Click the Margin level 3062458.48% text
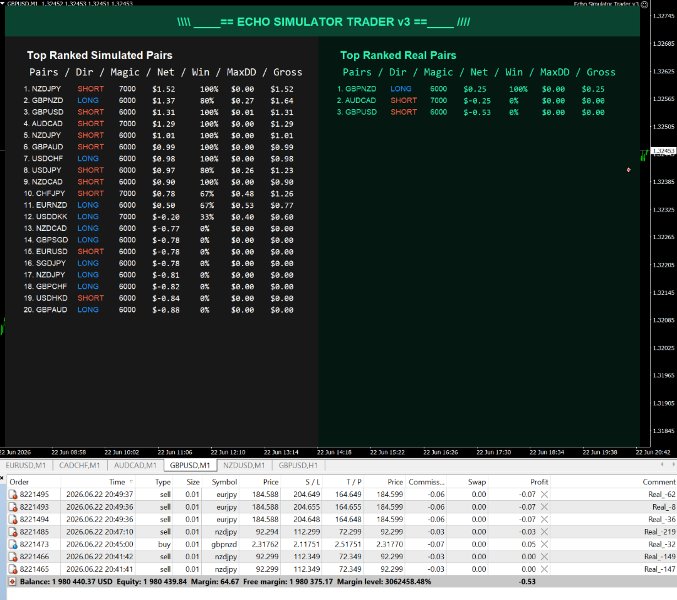 tap(384, 581)
